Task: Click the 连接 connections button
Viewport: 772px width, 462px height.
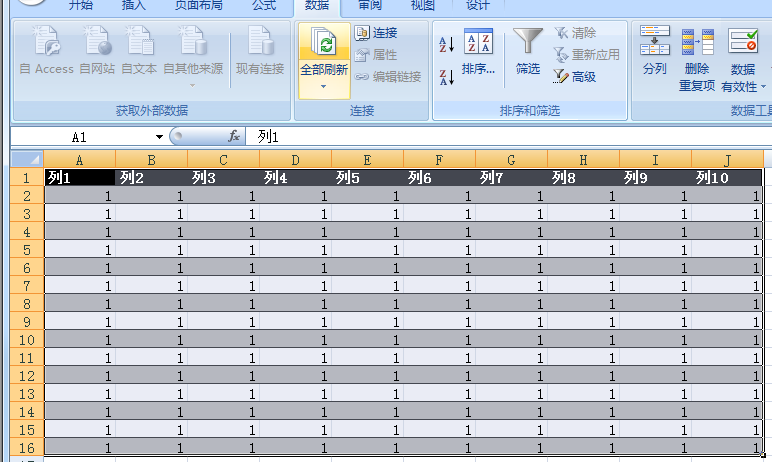Action: (x=376, y=33)
